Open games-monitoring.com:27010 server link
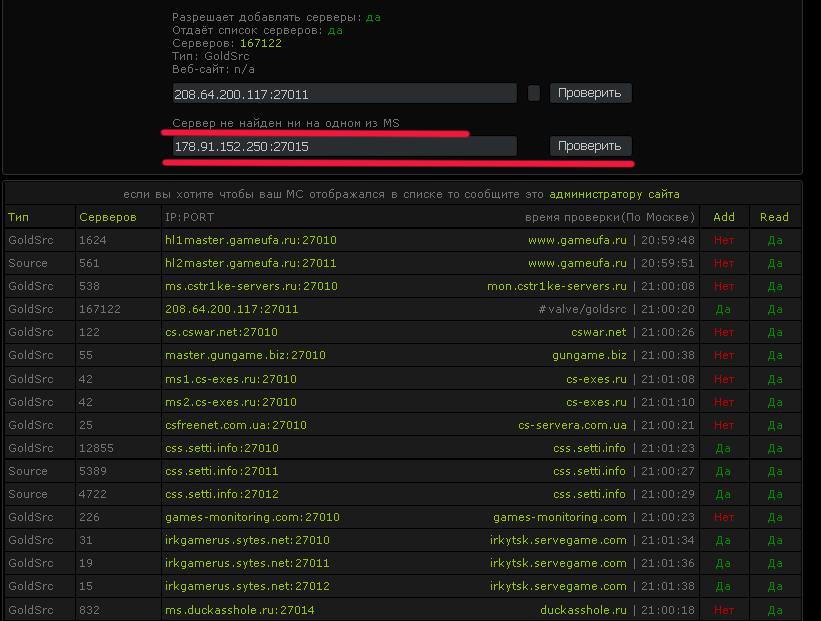 (252, 517)
